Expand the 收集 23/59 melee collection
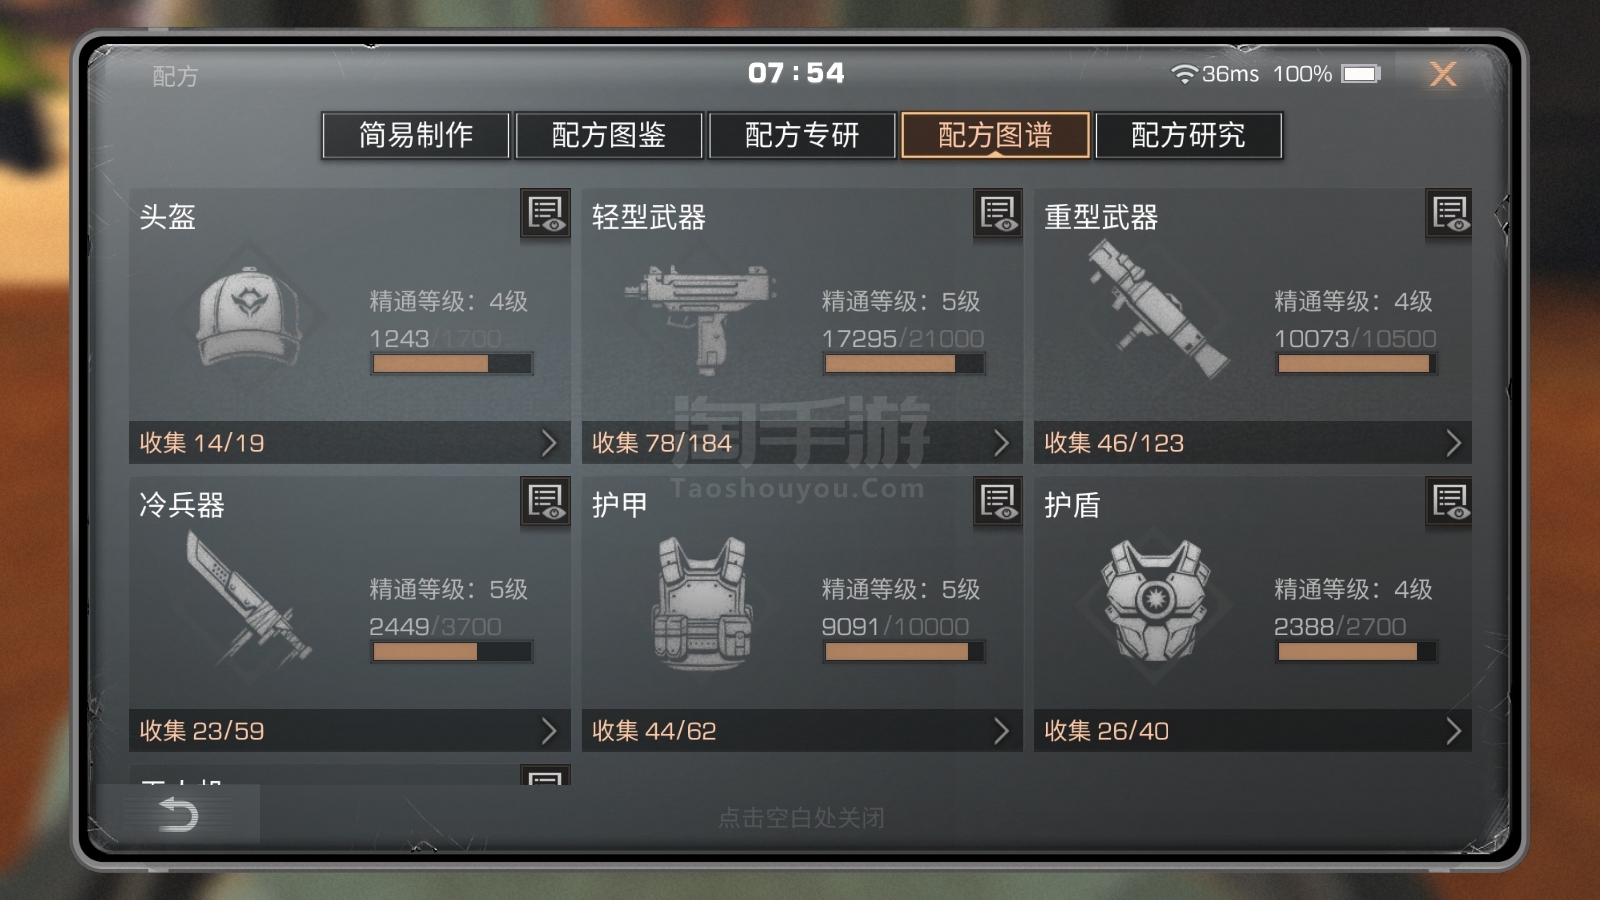 click(x=350, y=730)
